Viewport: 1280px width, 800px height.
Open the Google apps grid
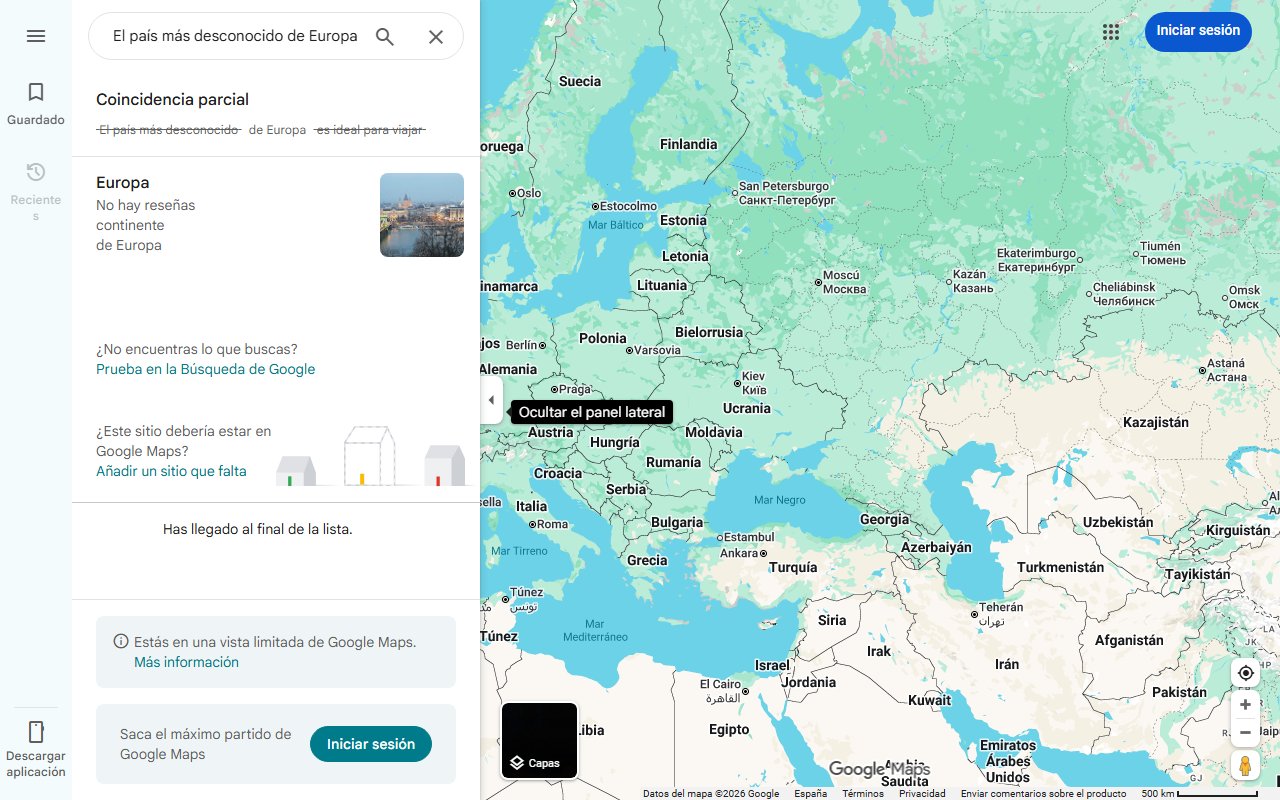[1111, 32]
